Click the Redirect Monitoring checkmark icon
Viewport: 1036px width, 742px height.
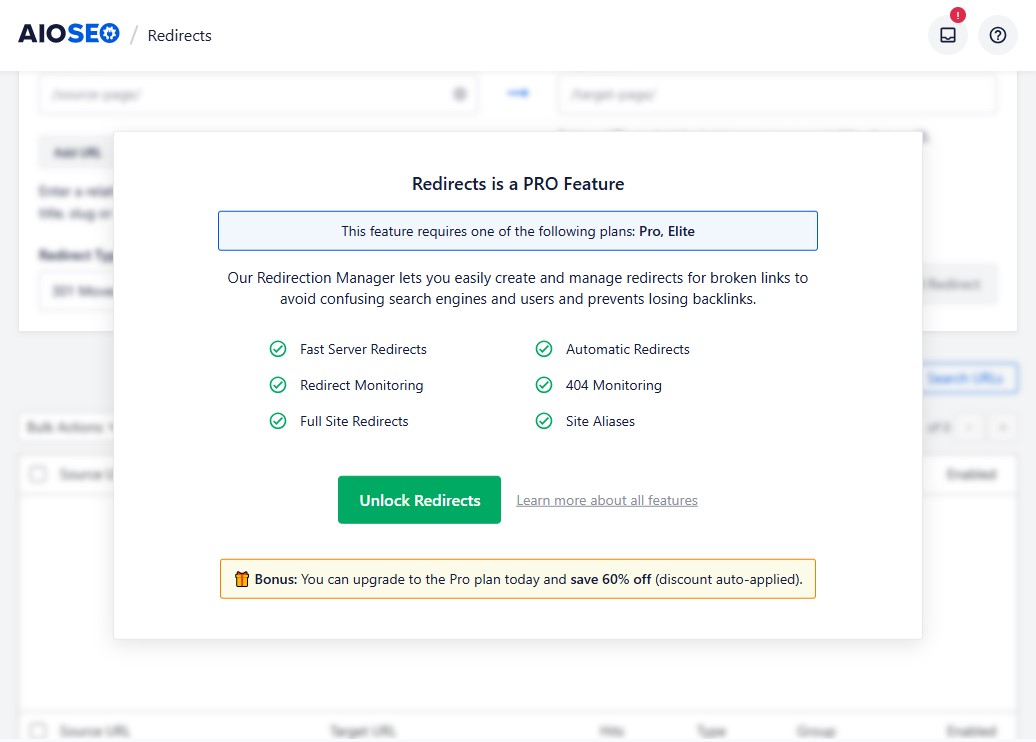278,385
